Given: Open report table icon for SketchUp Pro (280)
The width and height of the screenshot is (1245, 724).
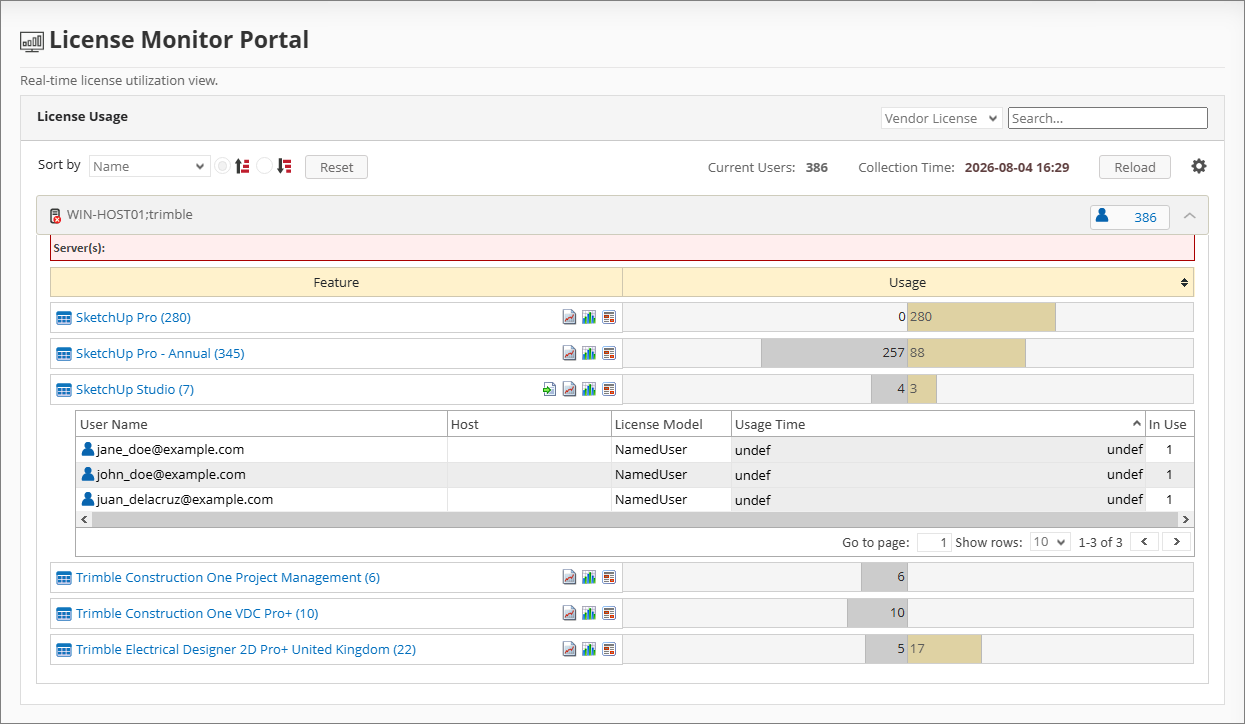Looking at the screenshot, I should point(609,318).
